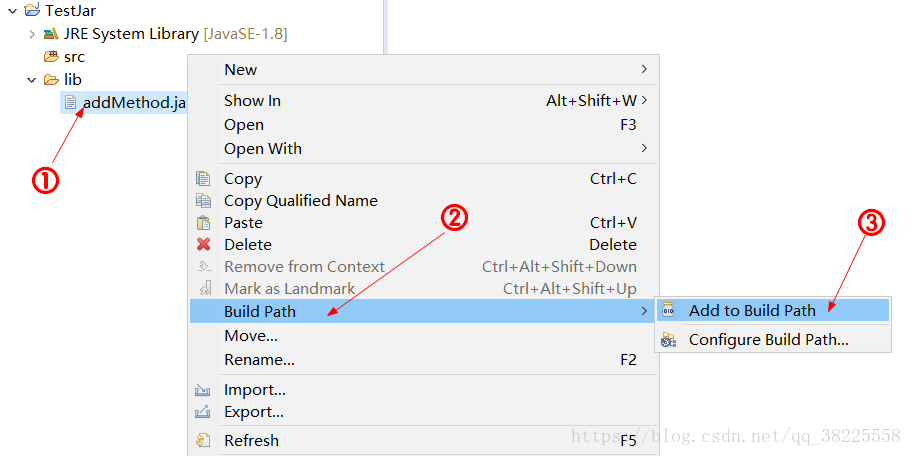Click the Show In submenu arrow

tap(644, 101)
